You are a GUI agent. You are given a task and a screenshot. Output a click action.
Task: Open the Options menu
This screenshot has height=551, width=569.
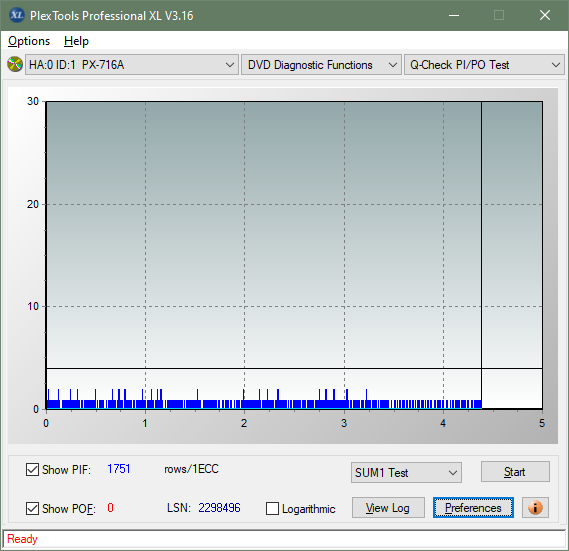pos(29,41)
